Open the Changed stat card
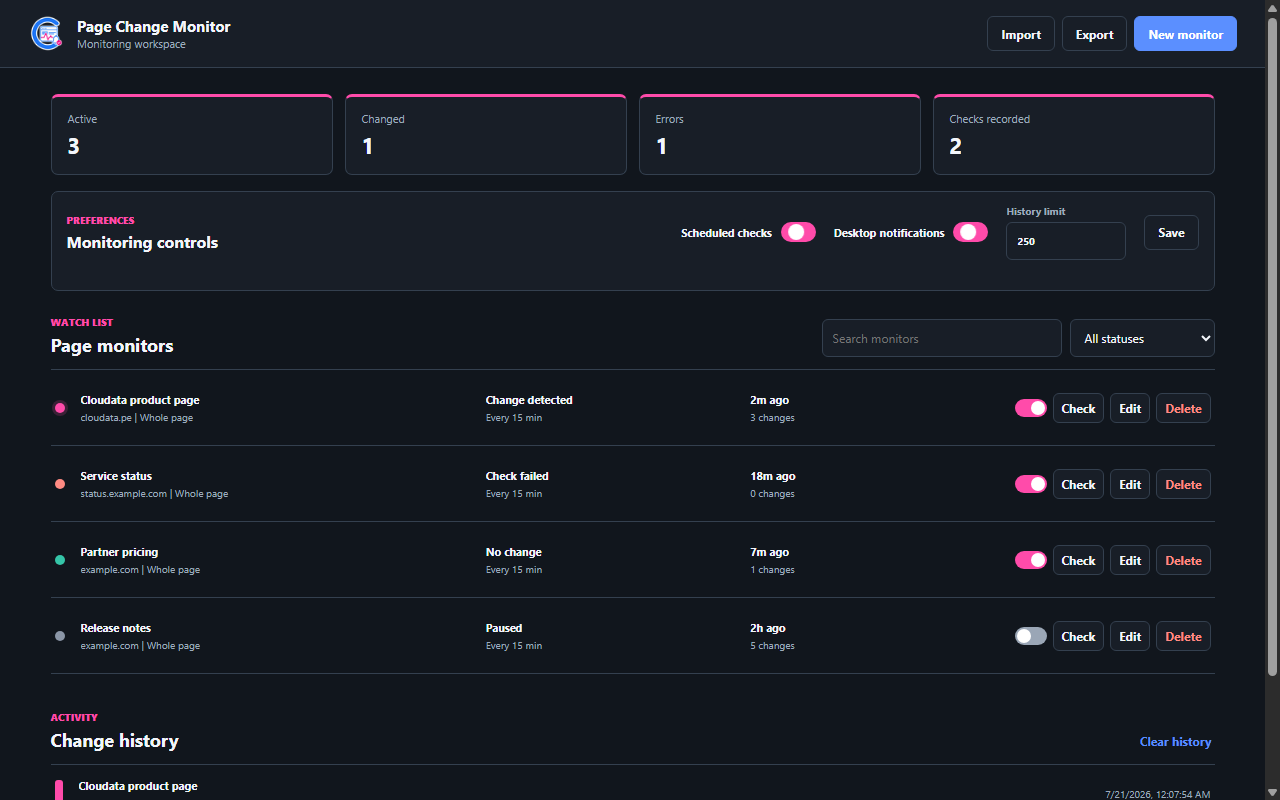This screenshot has height=800, width=1280. [486, 135]
